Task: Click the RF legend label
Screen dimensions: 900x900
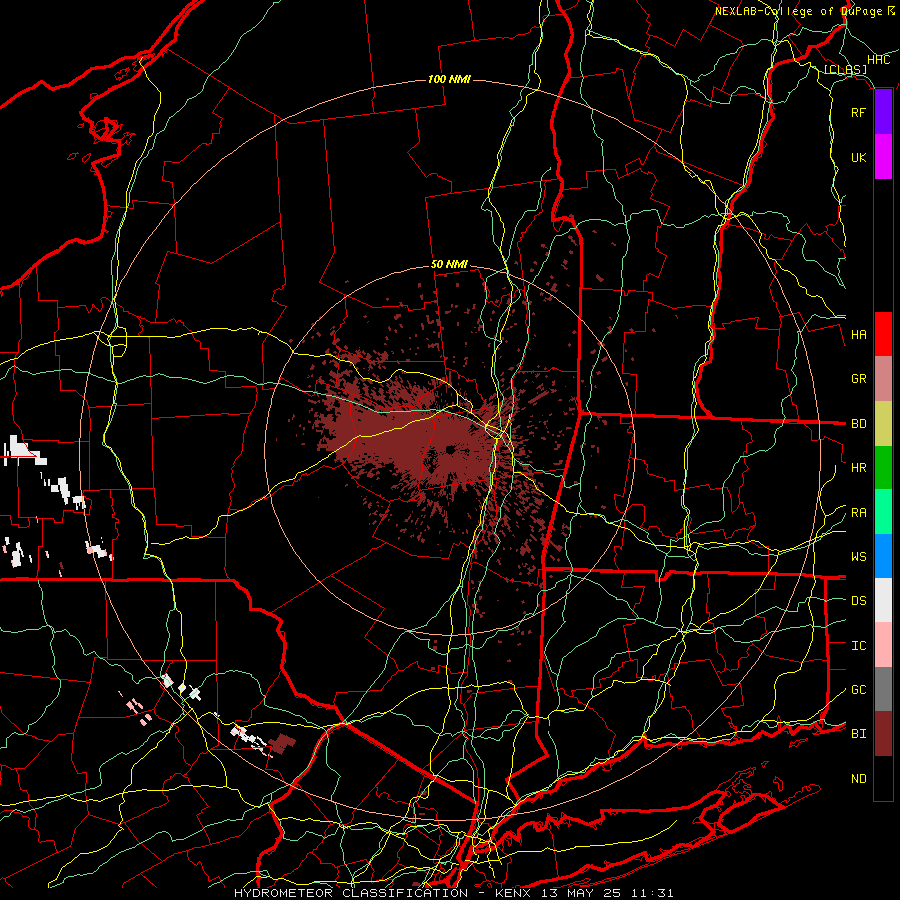Action: [x=858, y=112]
